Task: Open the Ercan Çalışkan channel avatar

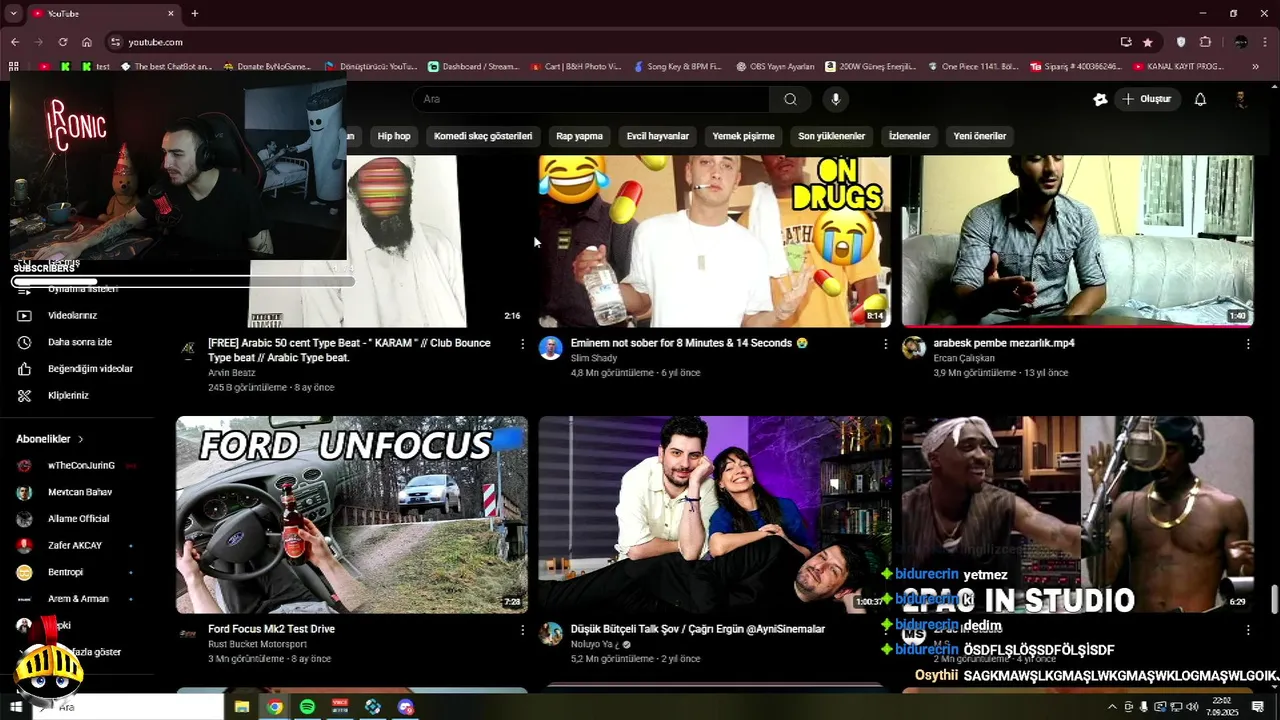Action: pyautogui.click(x=913, y=348)
